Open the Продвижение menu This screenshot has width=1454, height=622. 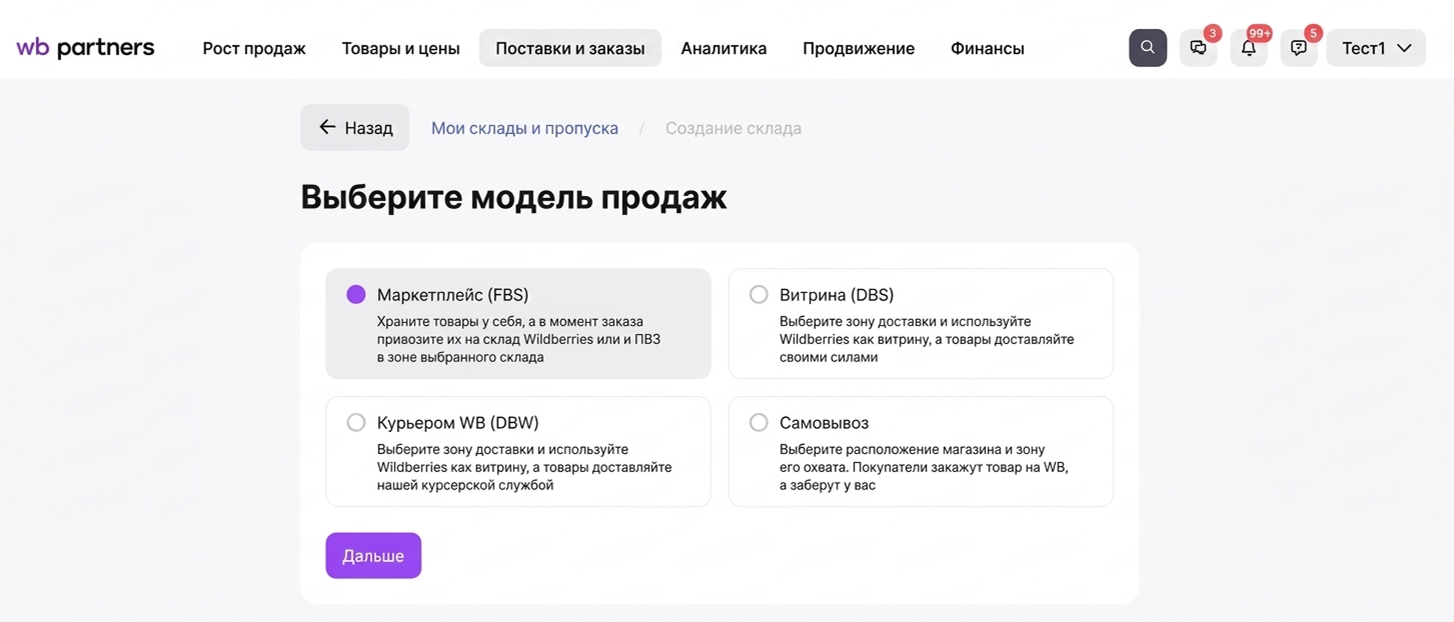point(859,48)
